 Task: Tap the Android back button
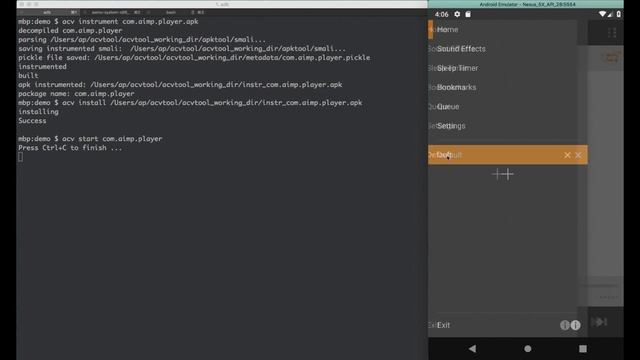point(473,349)
